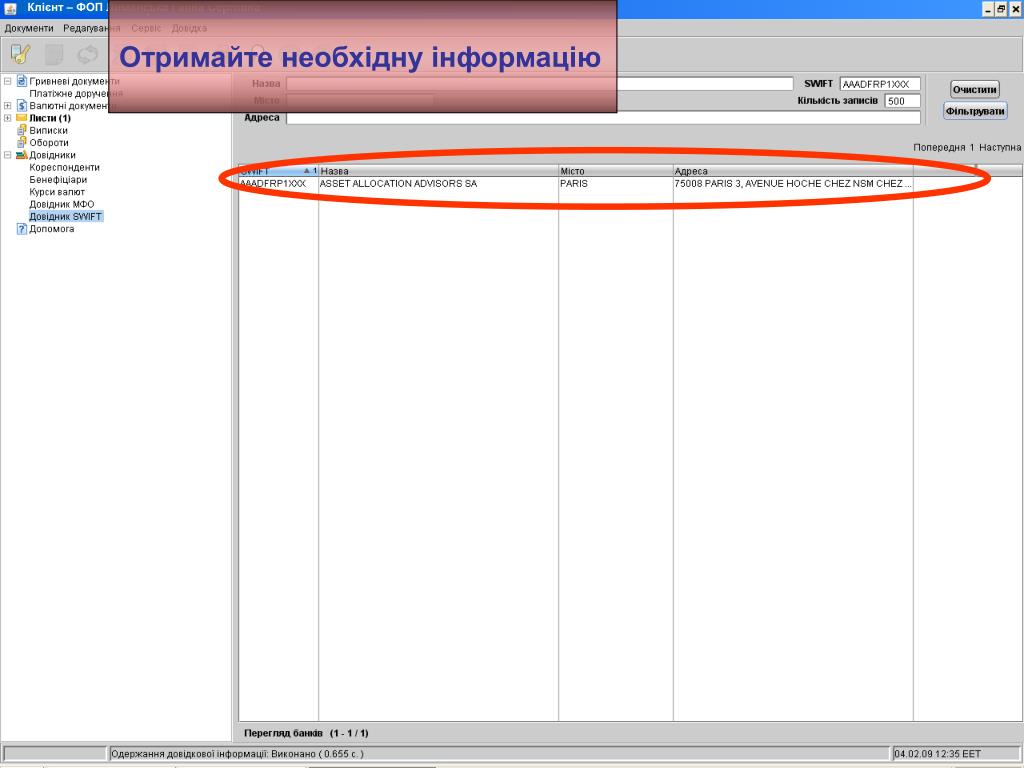
Task: Click the refresh arrows toolbar icon
Action: (88, 54)
